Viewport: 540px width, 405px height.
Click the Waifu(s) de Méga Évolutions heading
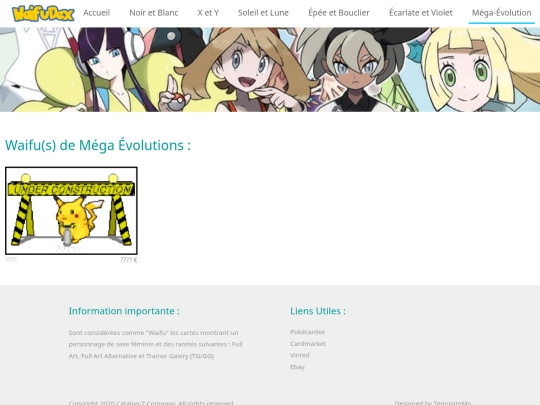point(98,145)
